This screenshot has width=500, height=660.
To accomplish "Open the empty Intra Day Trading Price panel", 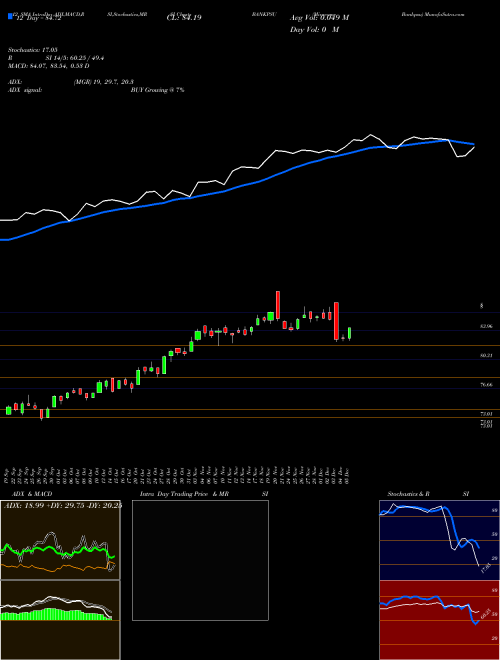I will pyautogui.click(x=200, y=560).
